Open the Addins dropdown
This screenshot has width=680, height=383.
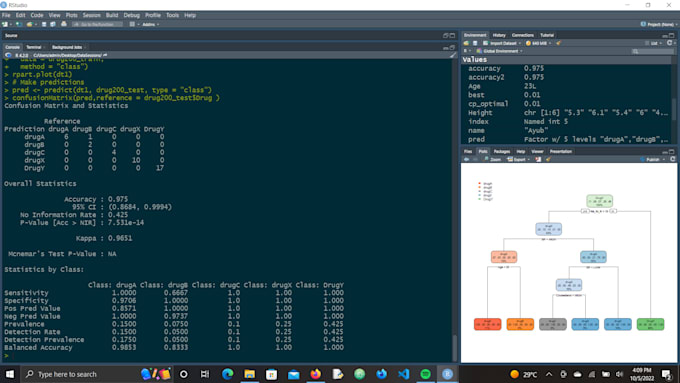150,24
